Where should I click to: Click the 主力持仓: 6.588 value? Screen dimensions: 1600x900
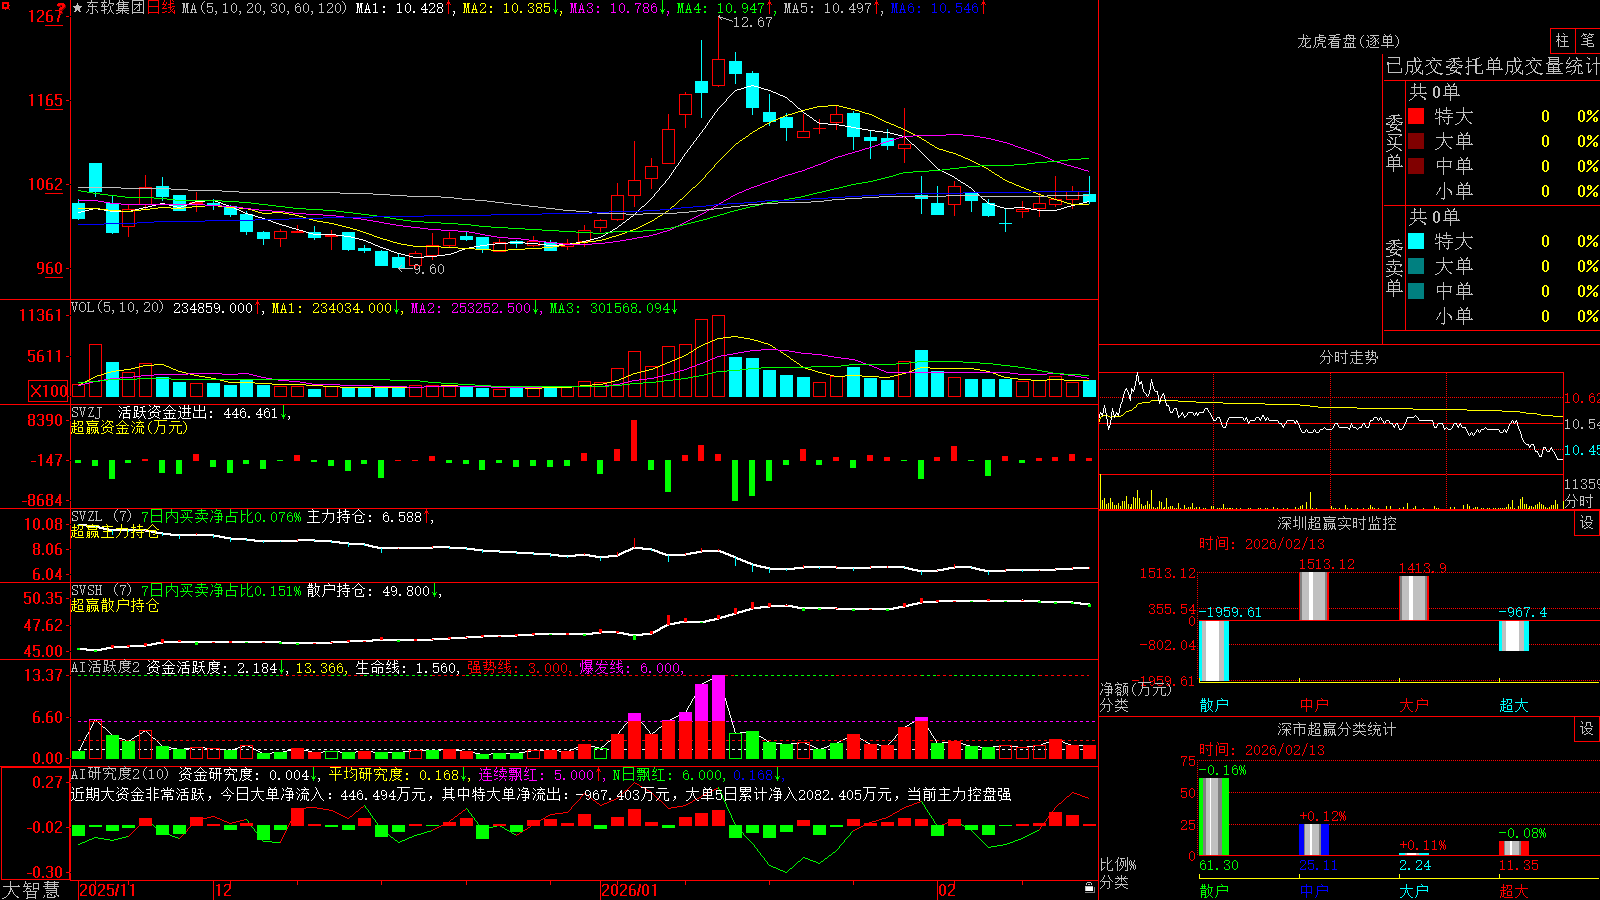(x=364, y=516)
